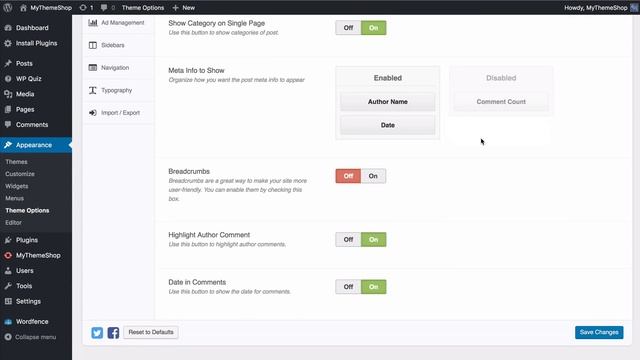The height and width of the screenshot is (360, 640).
Task: Open the Plugins menu
Action: (x=27, y=240)
